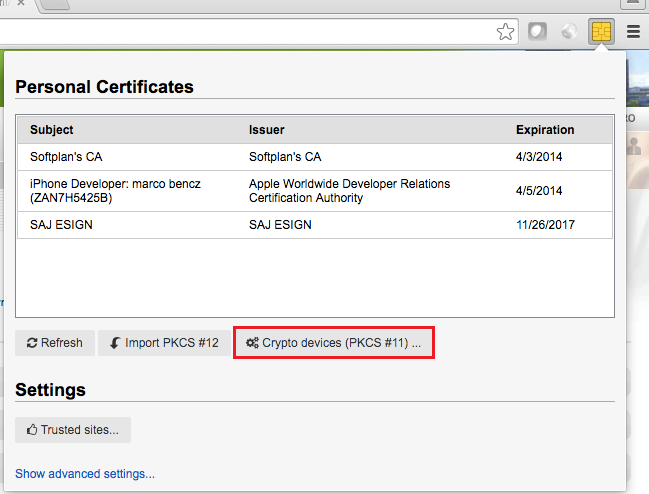The width and height of the screenshot is (649, 494).
Task: Open Trusted sites settings
Action: [x=73, y=430]
